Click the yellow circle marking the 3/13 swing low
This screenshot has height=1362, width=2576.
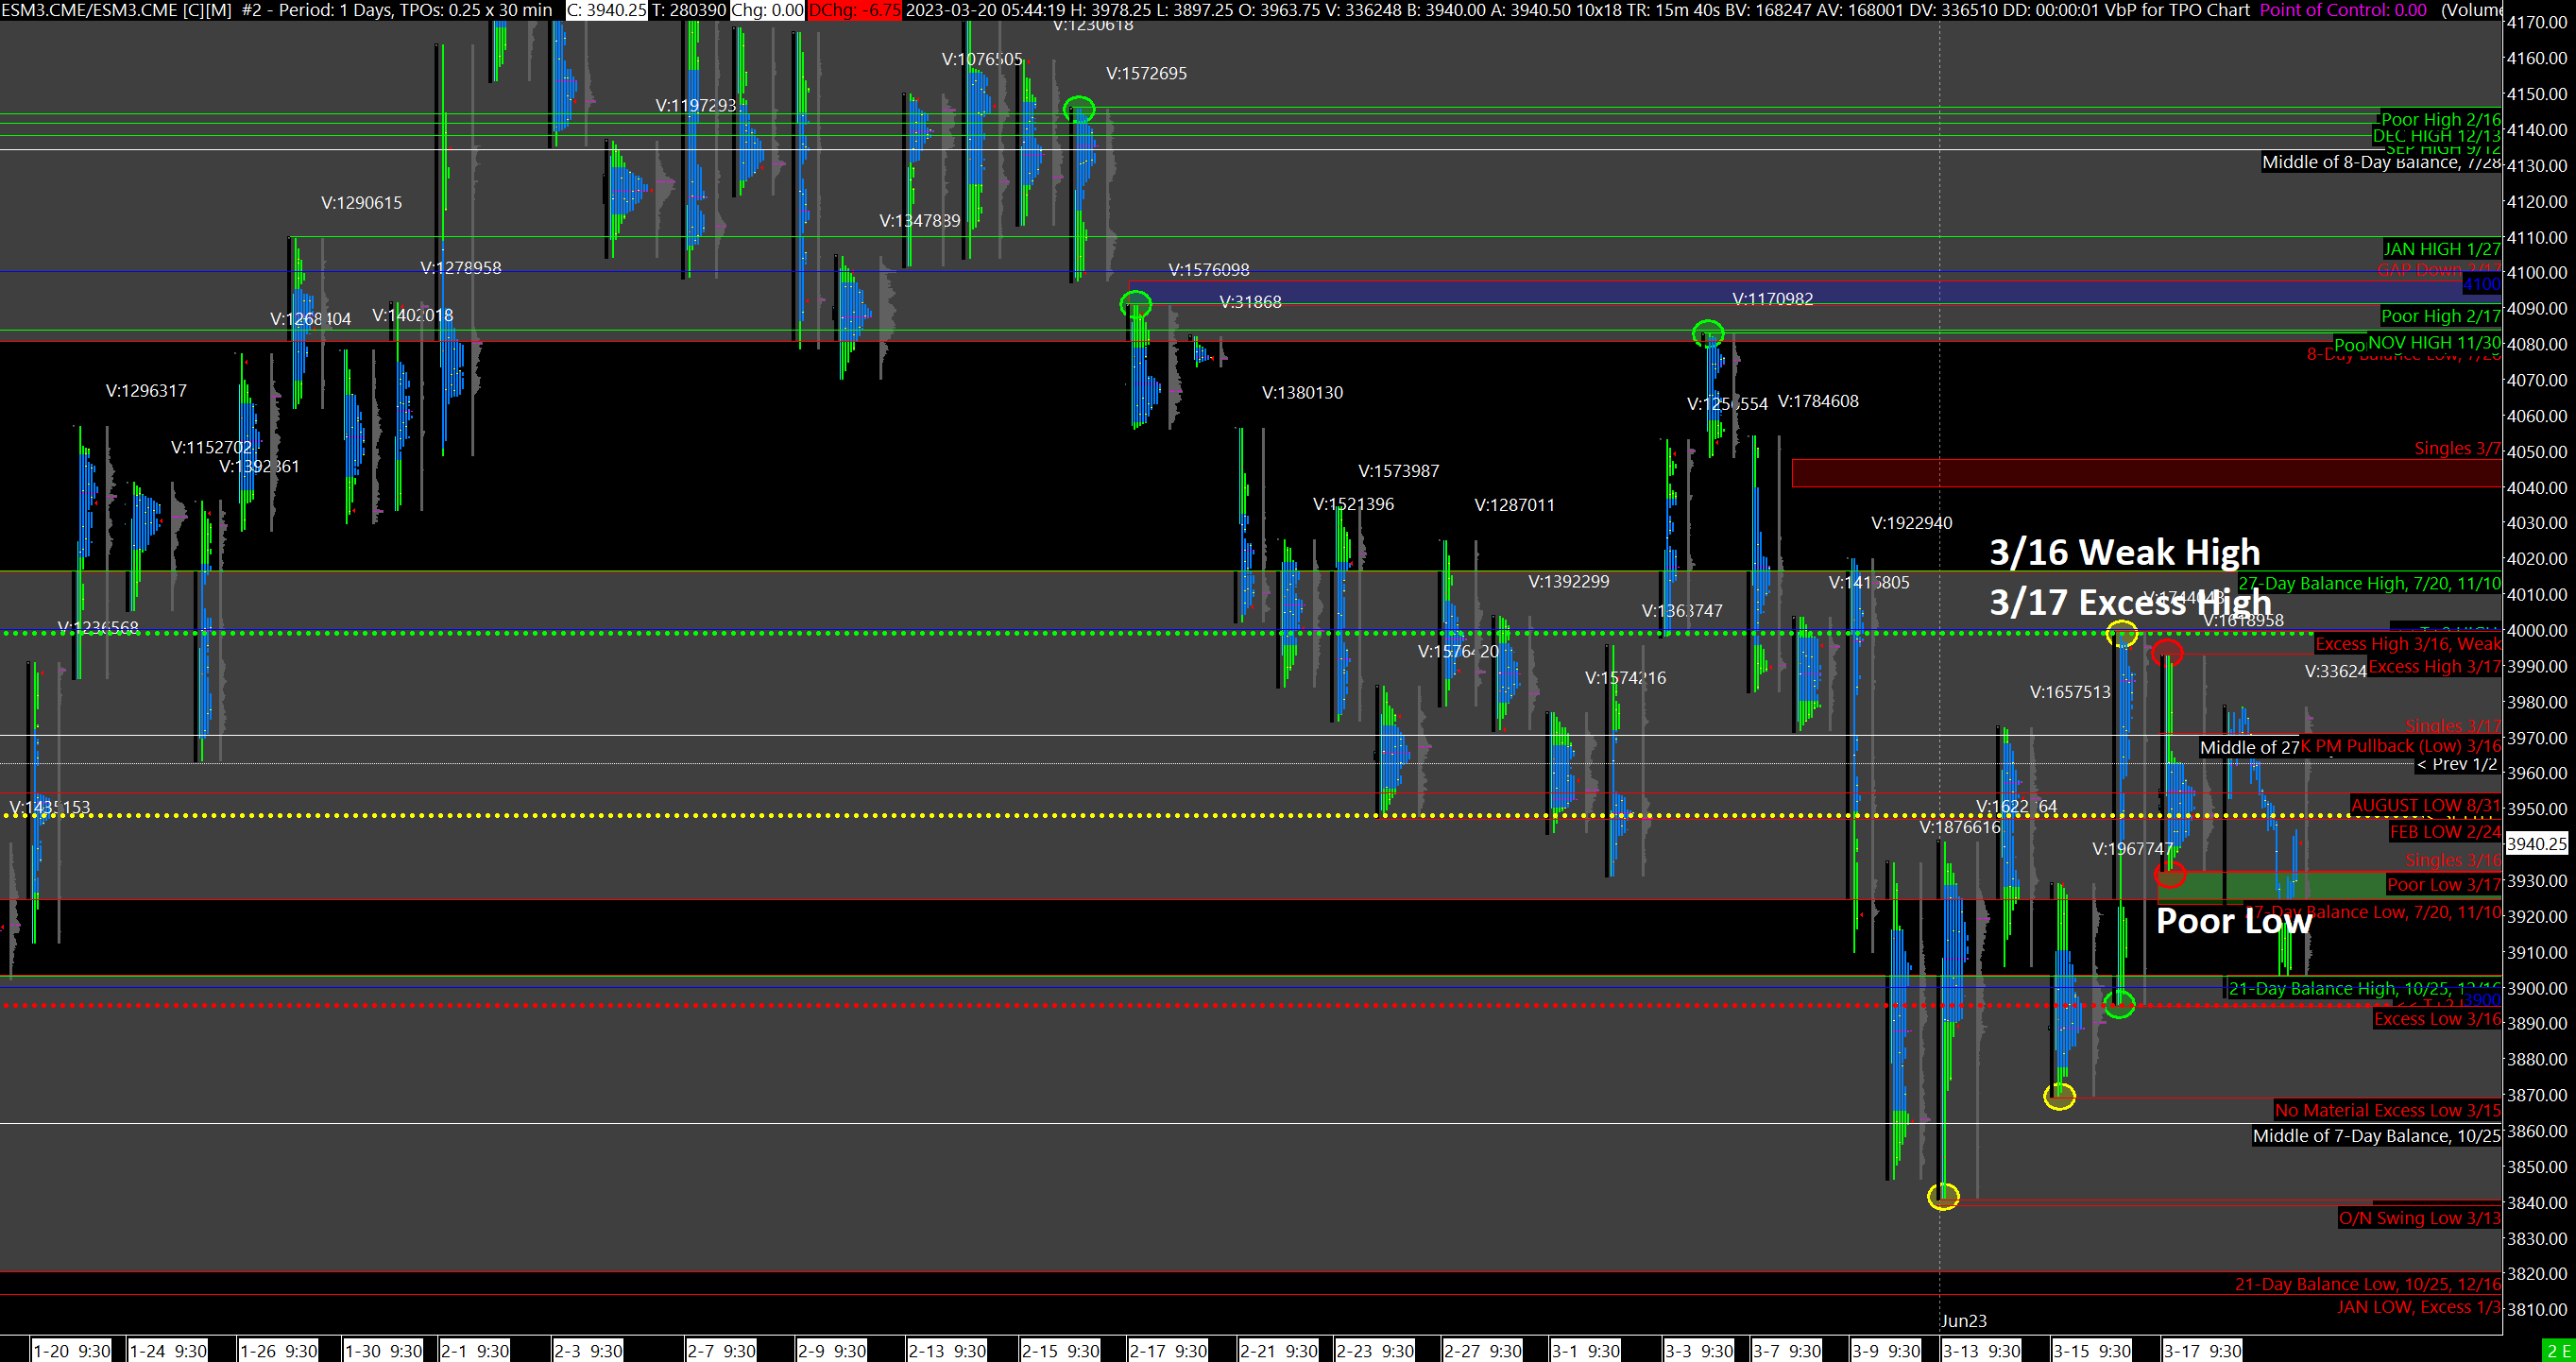1942,1196
